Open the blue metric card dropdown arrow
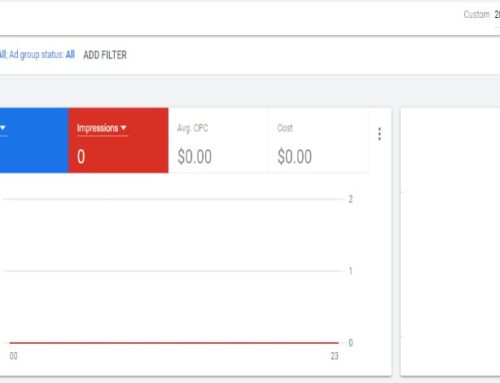 (x=3, y=128)
